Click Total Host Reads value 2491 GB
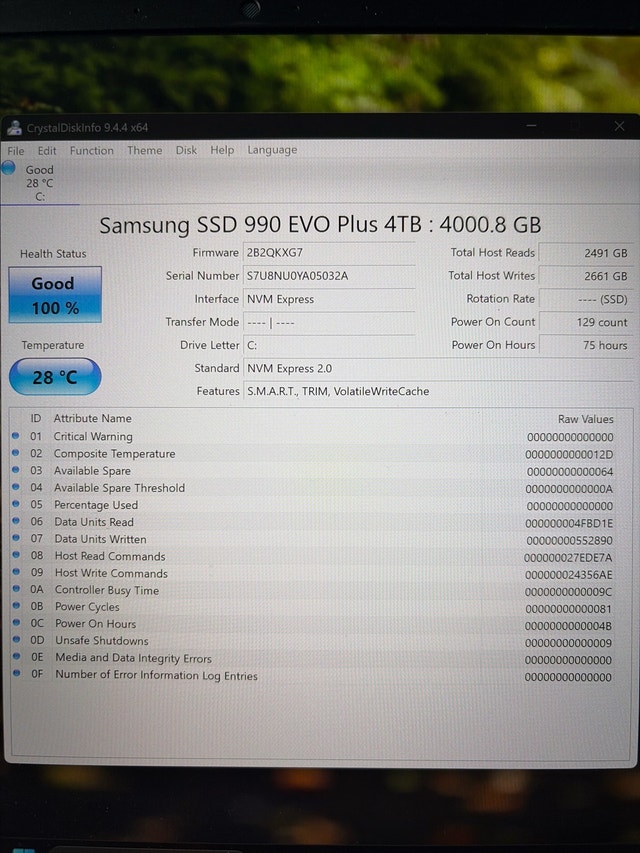Image resolution: width=640 pixels, height=853 pixels. click(x=586, y=253)
